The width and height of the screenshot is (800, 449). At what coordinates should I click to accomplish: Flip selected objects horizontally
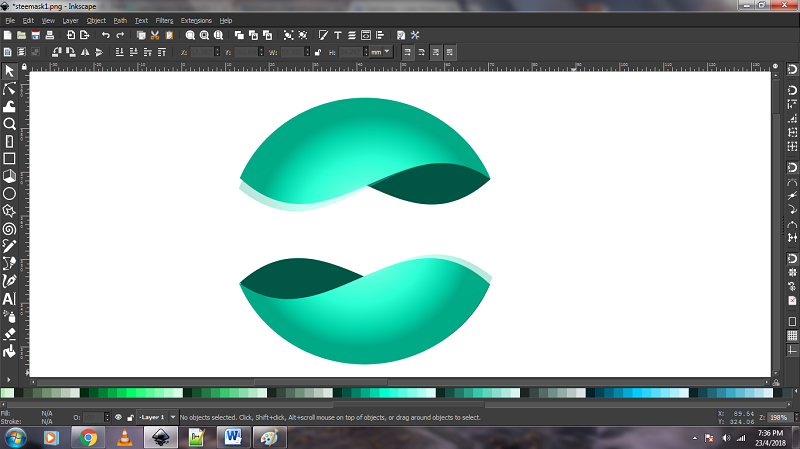pyautogui.click(x=85, y=52)
